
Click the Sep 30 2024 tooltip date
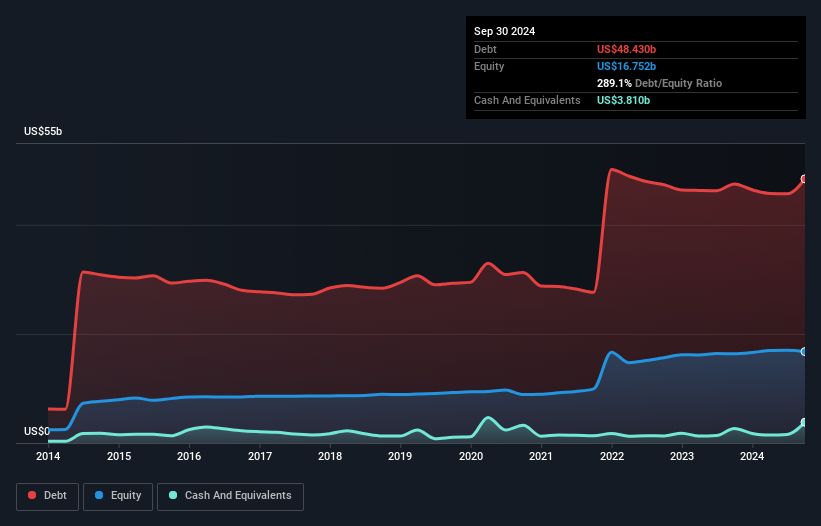[504, 31]
